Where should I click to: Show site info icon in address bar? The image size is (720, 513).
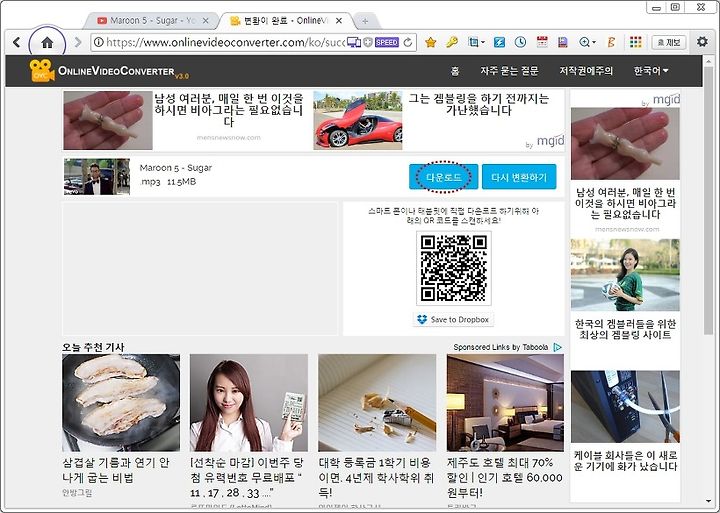(98, 42)
